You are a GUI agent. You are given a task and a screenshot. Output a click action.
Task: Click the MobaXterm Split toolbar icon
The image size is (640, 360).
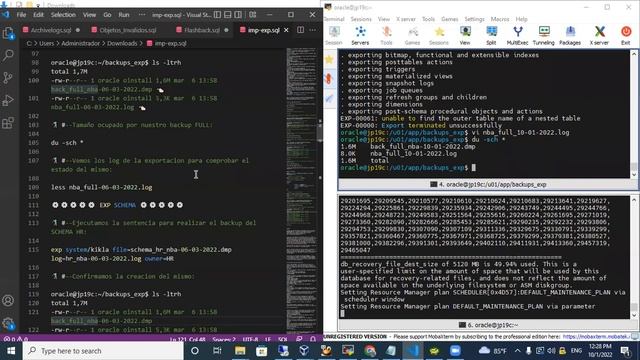pos(491,36)
